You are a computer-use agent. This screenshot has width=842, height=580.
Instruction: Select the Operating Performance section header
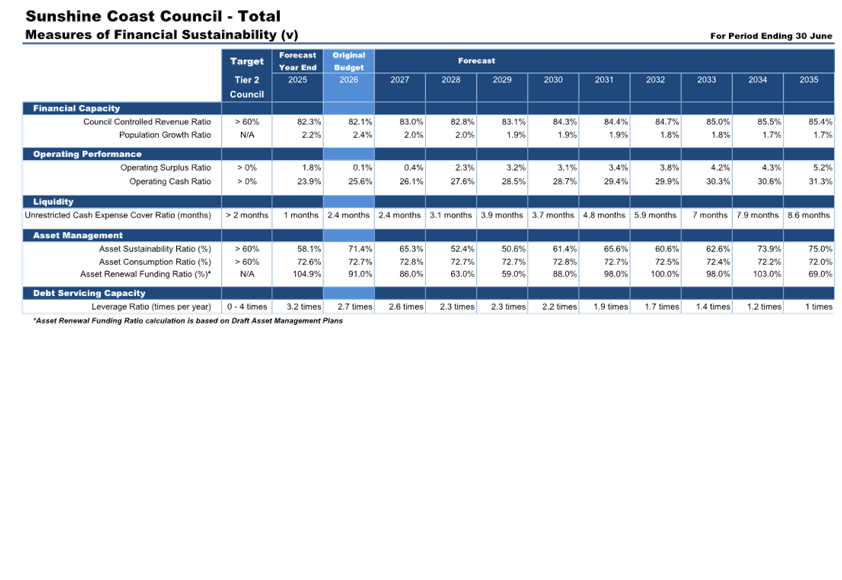pos(87,155)
